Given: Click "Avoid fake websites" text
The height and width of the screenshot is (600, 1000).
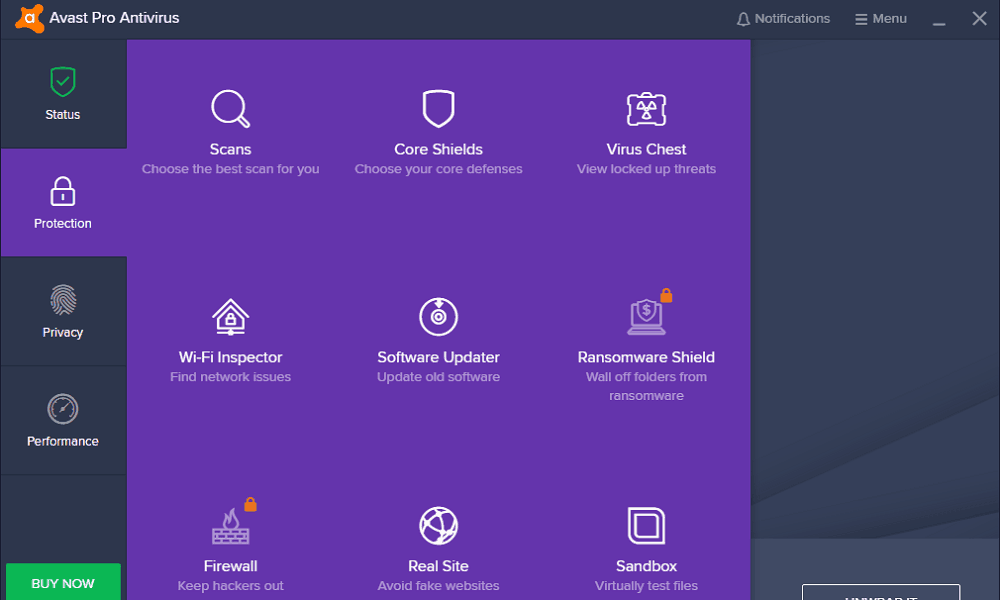Looking at the screenshot, I should 438,586.
